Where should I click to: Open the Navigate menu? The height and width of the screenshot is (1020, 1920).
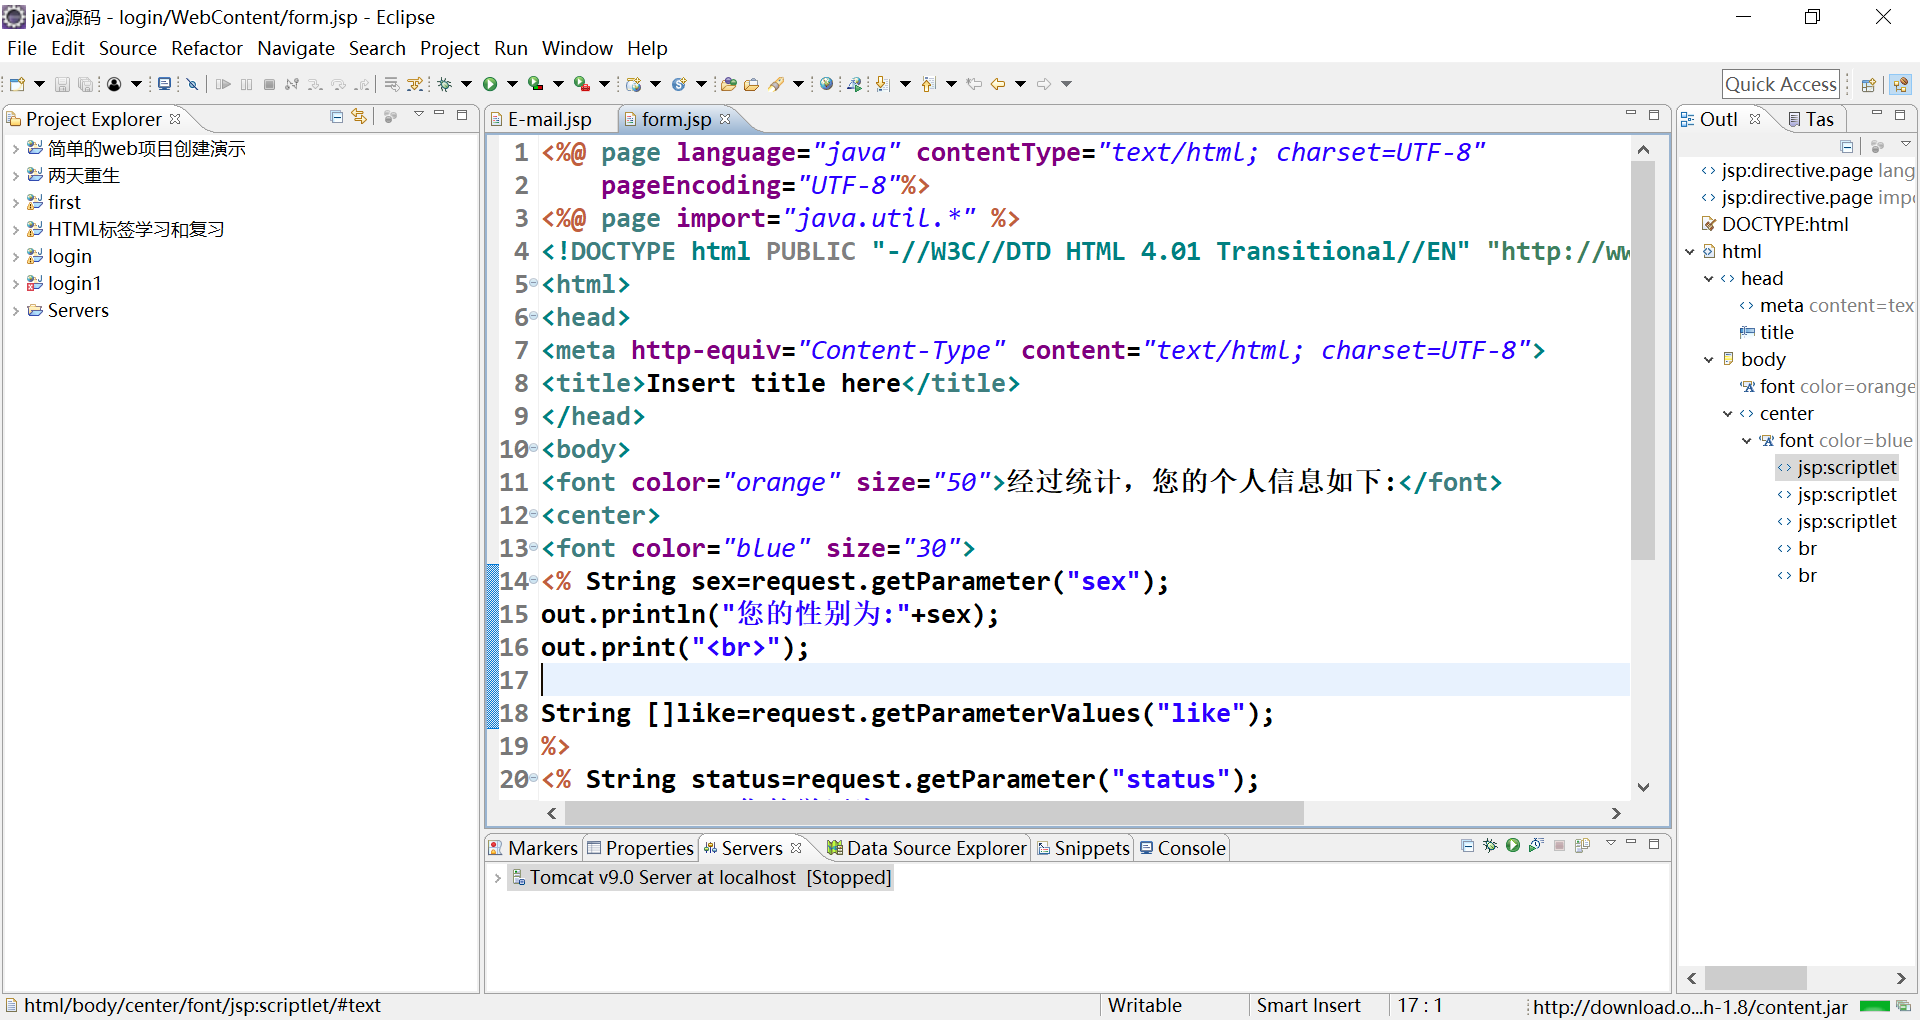pyautogui.click(x=296, y=48)
